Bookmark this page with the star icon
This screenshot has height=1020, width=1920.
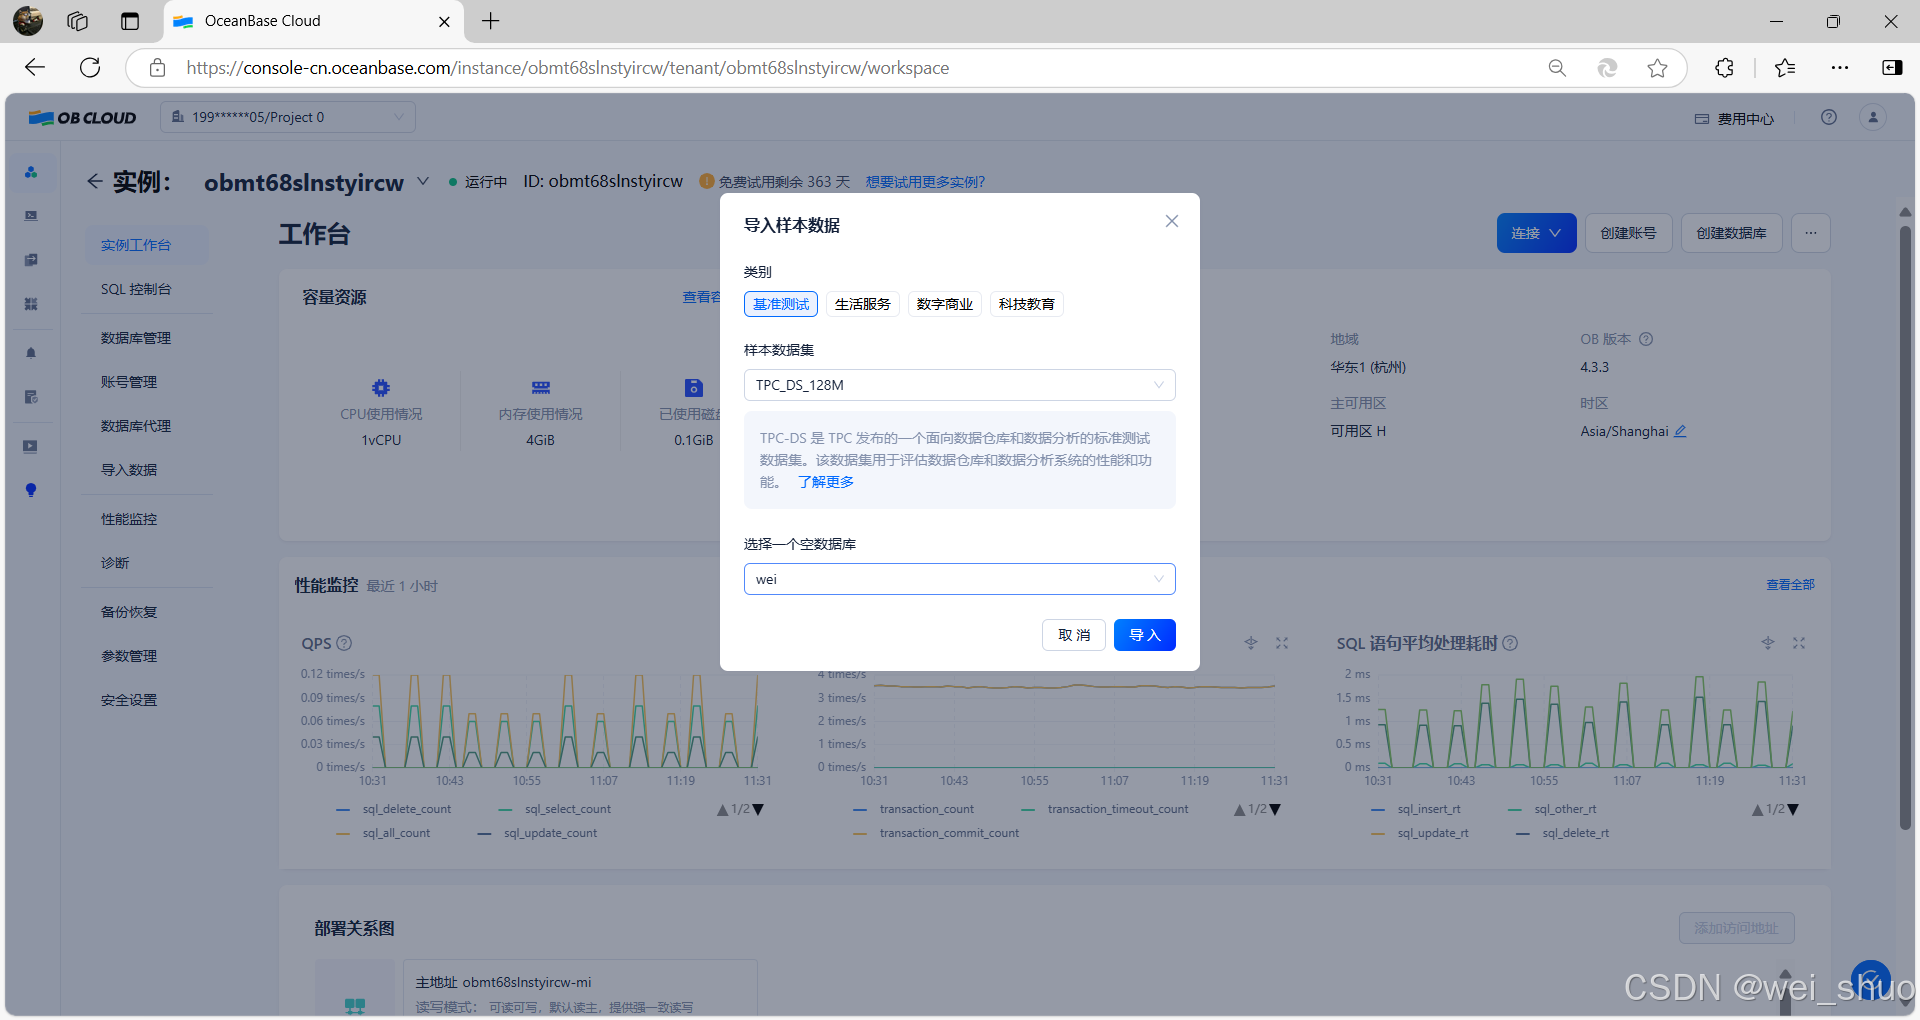click(x=1657, y=67)
